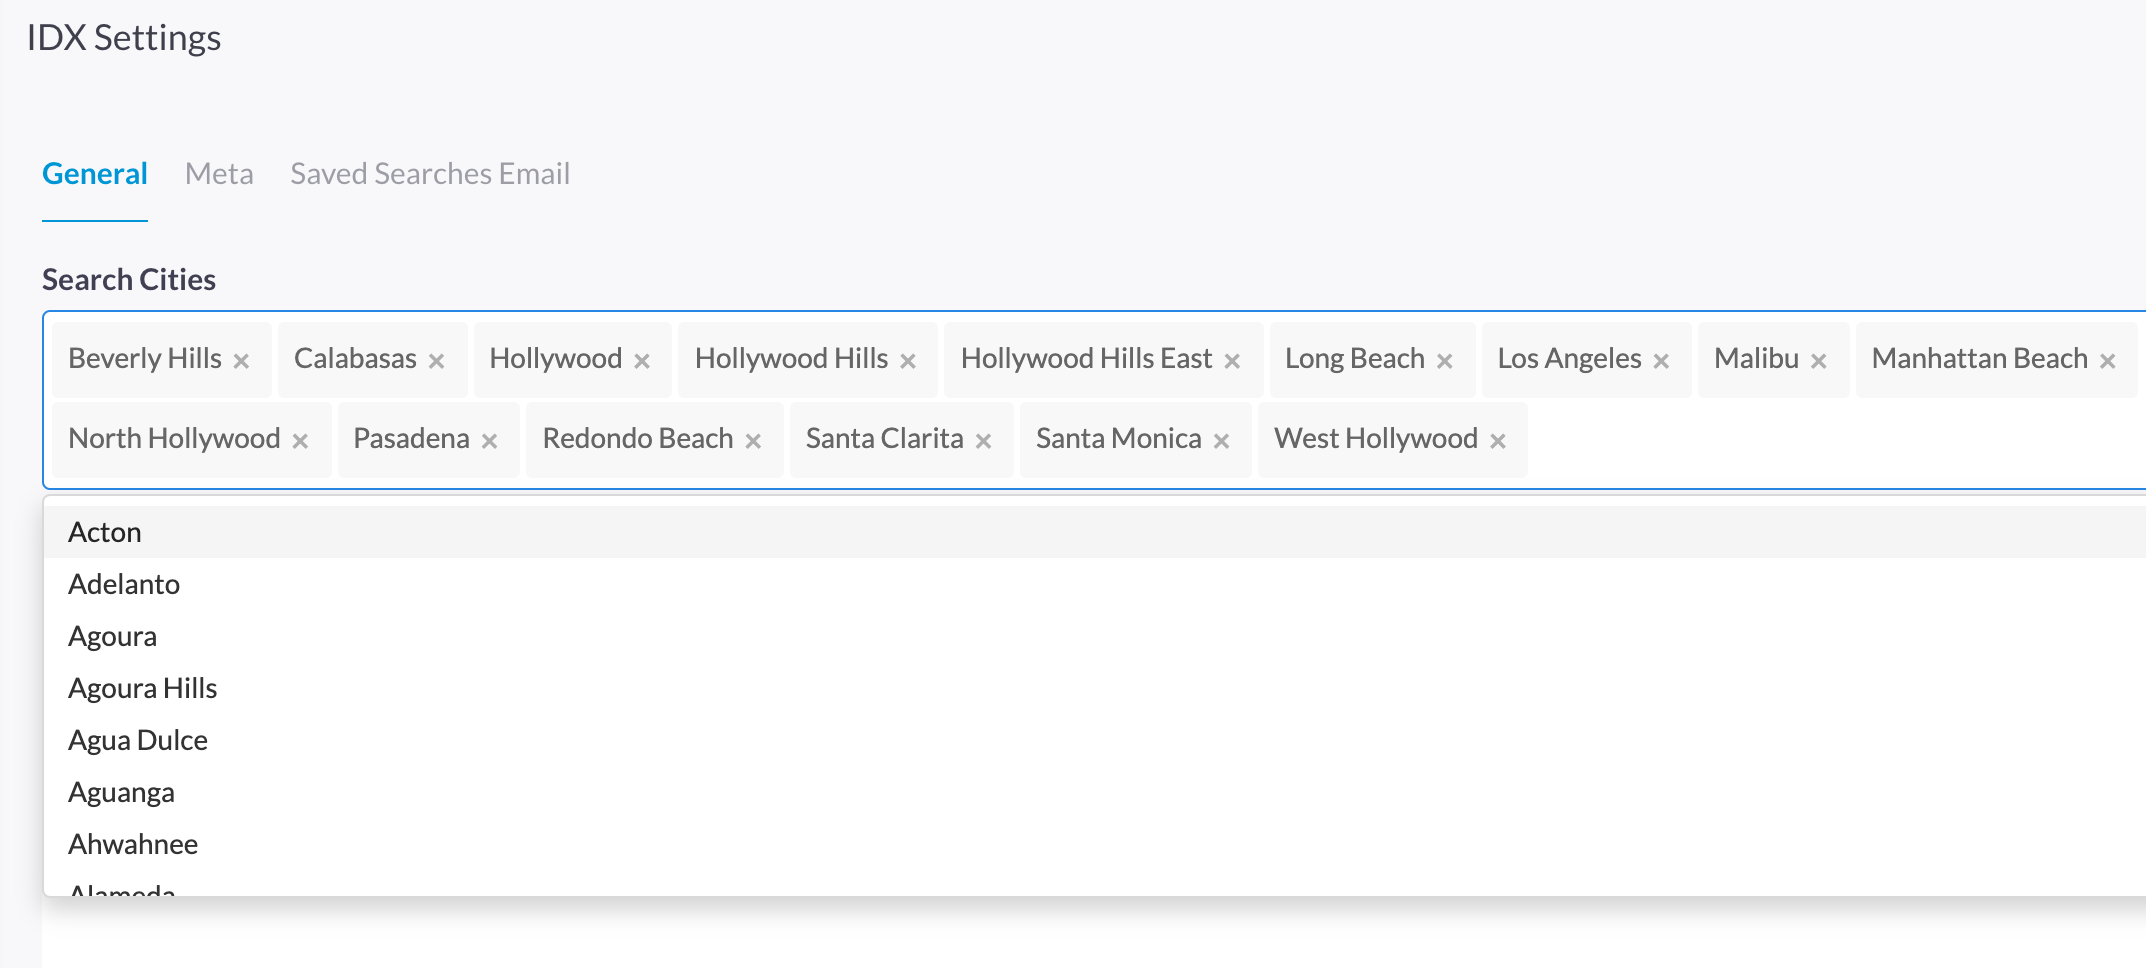Delete the Malibu city tag
The image size is (2146, 968).
[x=1818, y=361]
